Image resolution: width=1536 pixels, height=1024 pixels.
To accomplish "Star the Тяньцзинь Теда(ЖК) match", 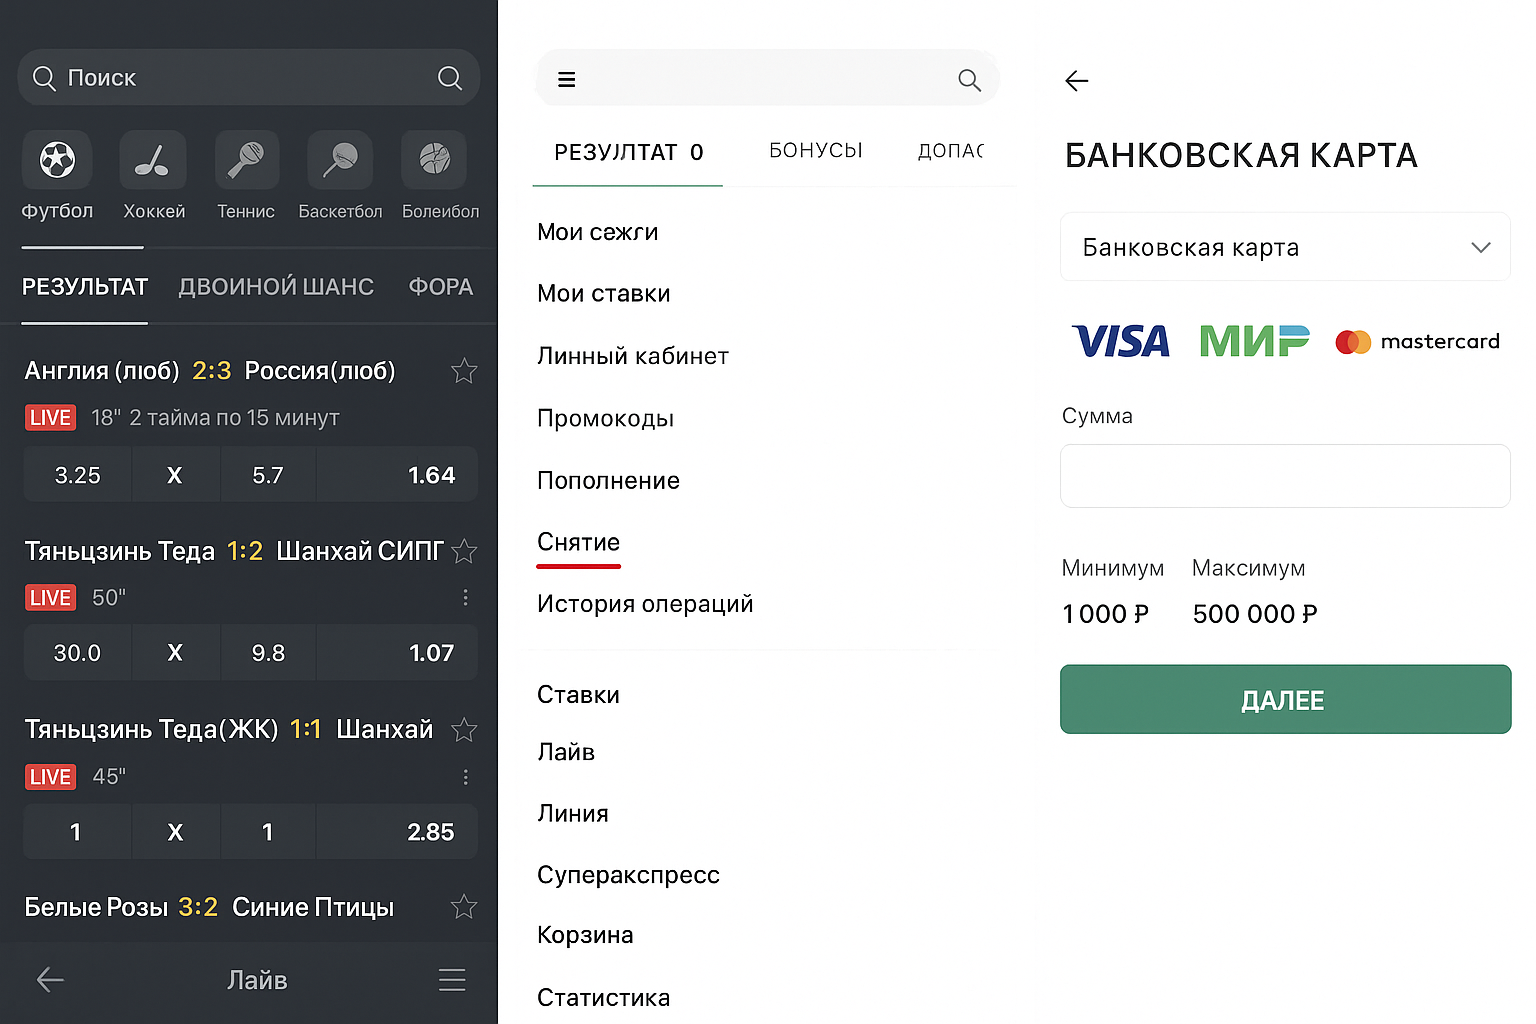I will (464, 730).
